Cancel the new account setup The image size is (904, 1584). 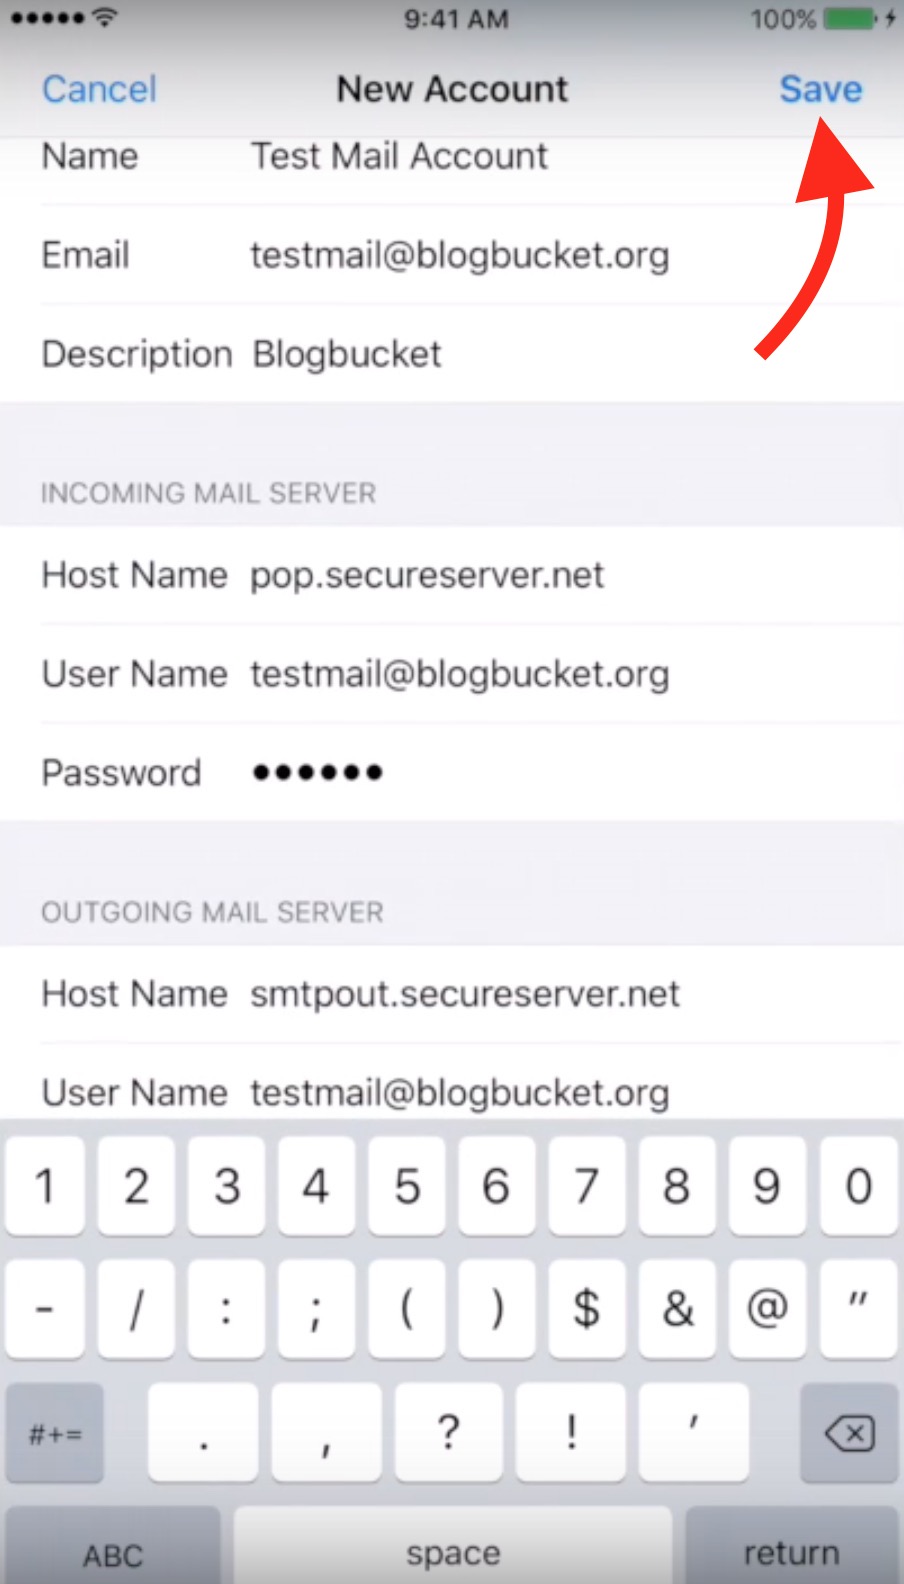[99, 89]
